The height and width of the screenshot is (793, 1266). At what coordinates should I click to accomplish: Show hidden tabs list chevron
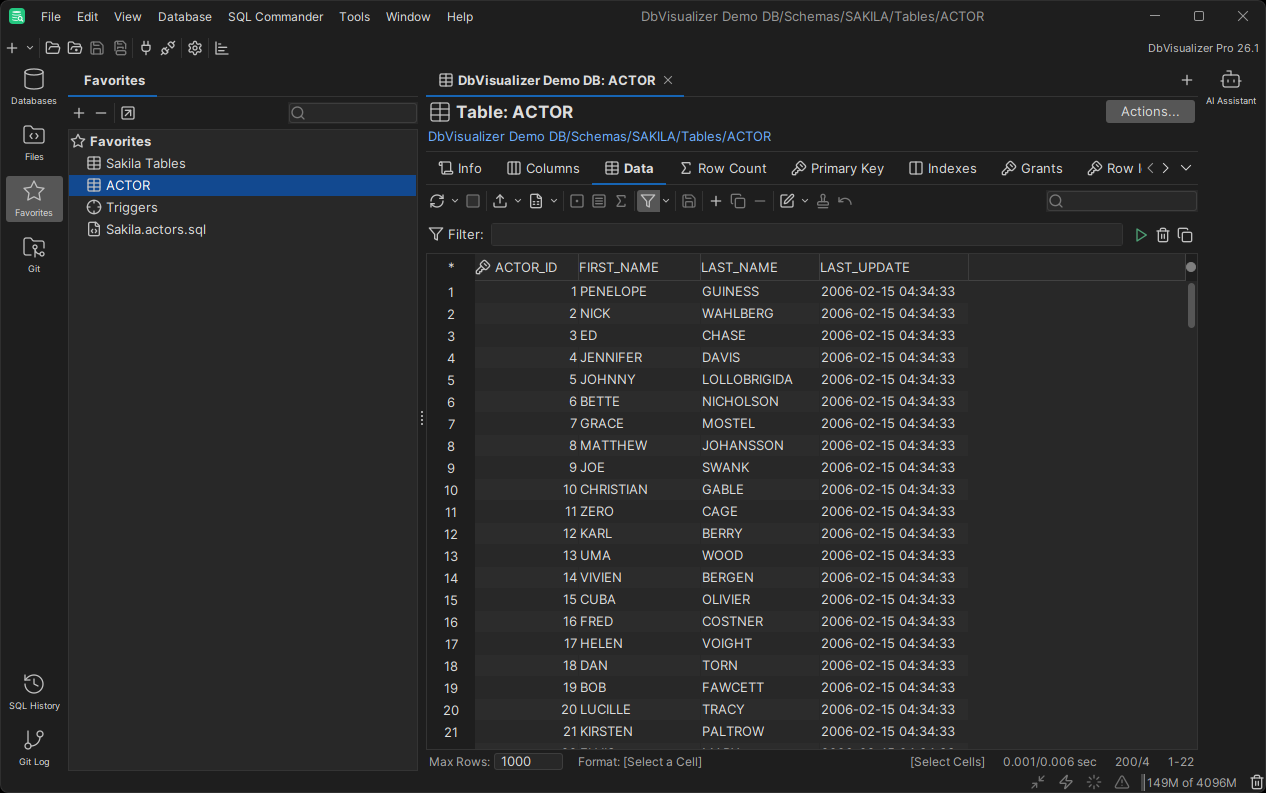point(1186,168)
